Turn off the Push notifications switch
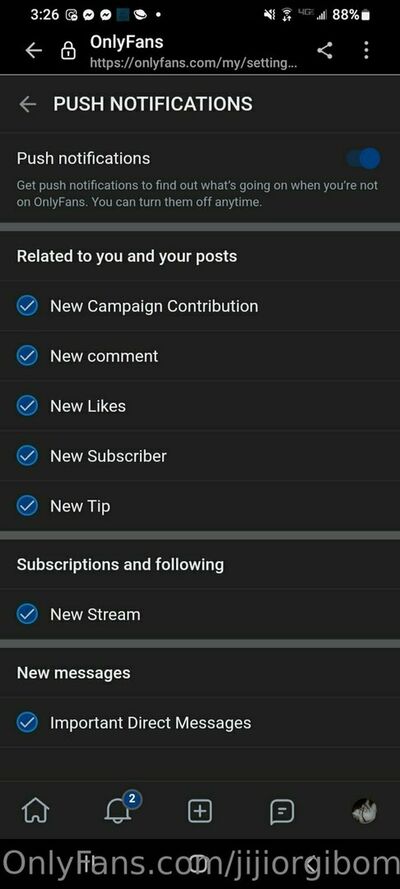The height and width of the screenshot is (889, 400). 364,159
